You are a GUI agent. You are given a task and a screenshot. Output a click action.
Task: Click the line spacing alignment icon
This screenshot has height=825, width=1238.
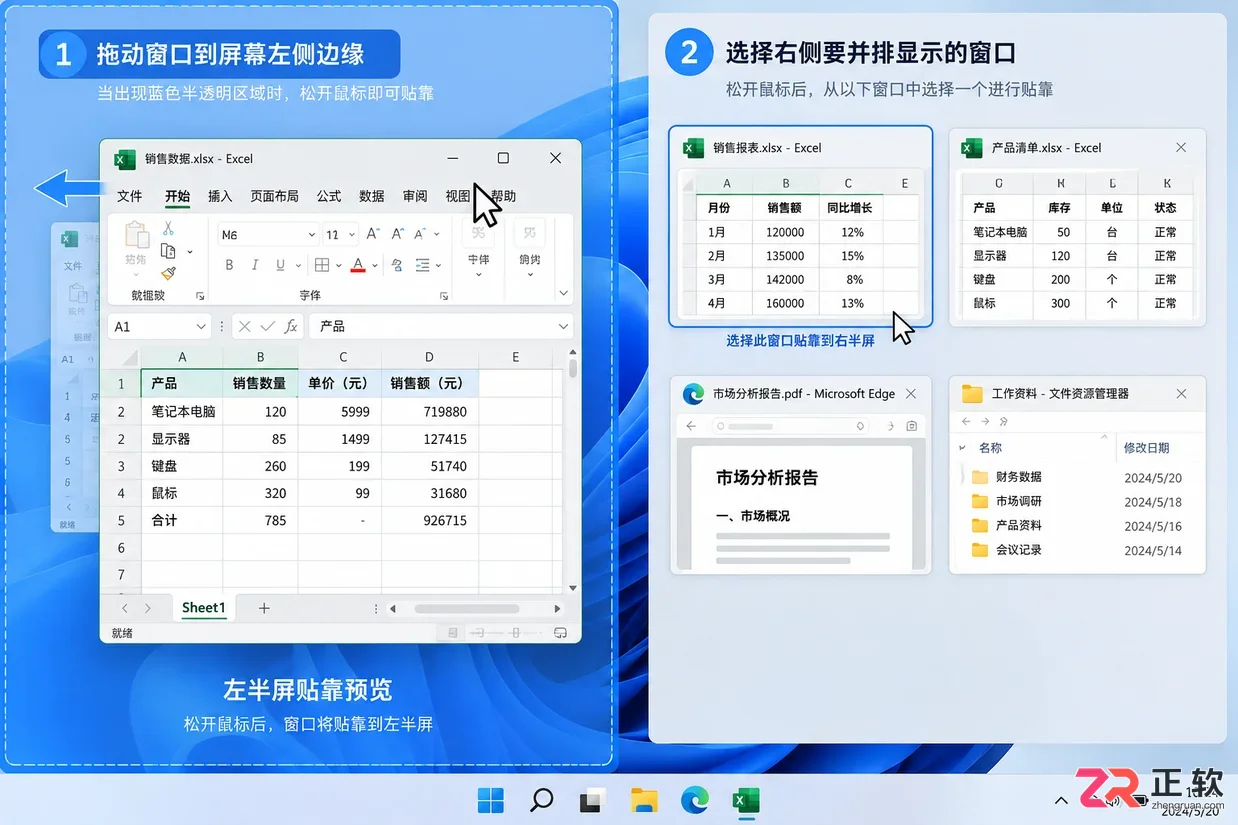[424, 265]
